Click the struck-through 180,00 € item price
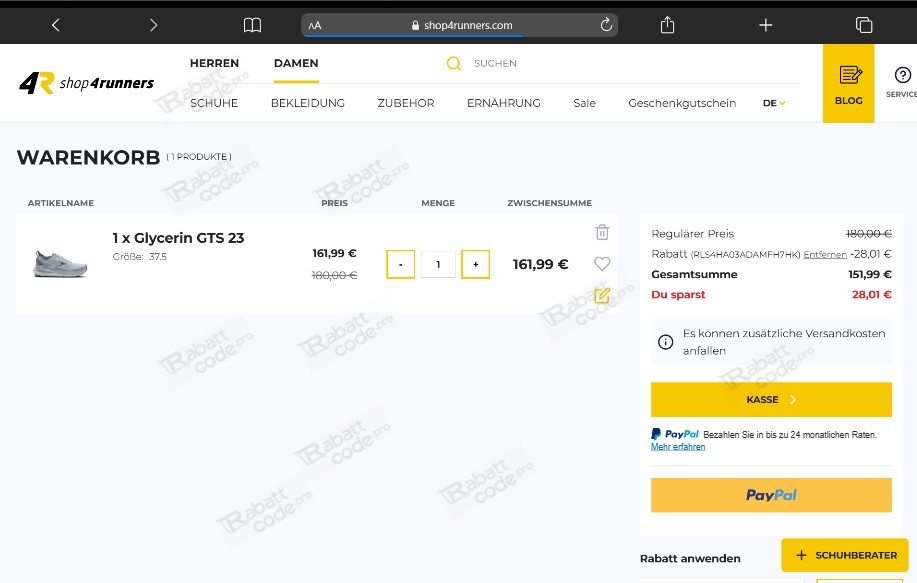Viewport: 917px width, 583px height. [x=335, y=275]
